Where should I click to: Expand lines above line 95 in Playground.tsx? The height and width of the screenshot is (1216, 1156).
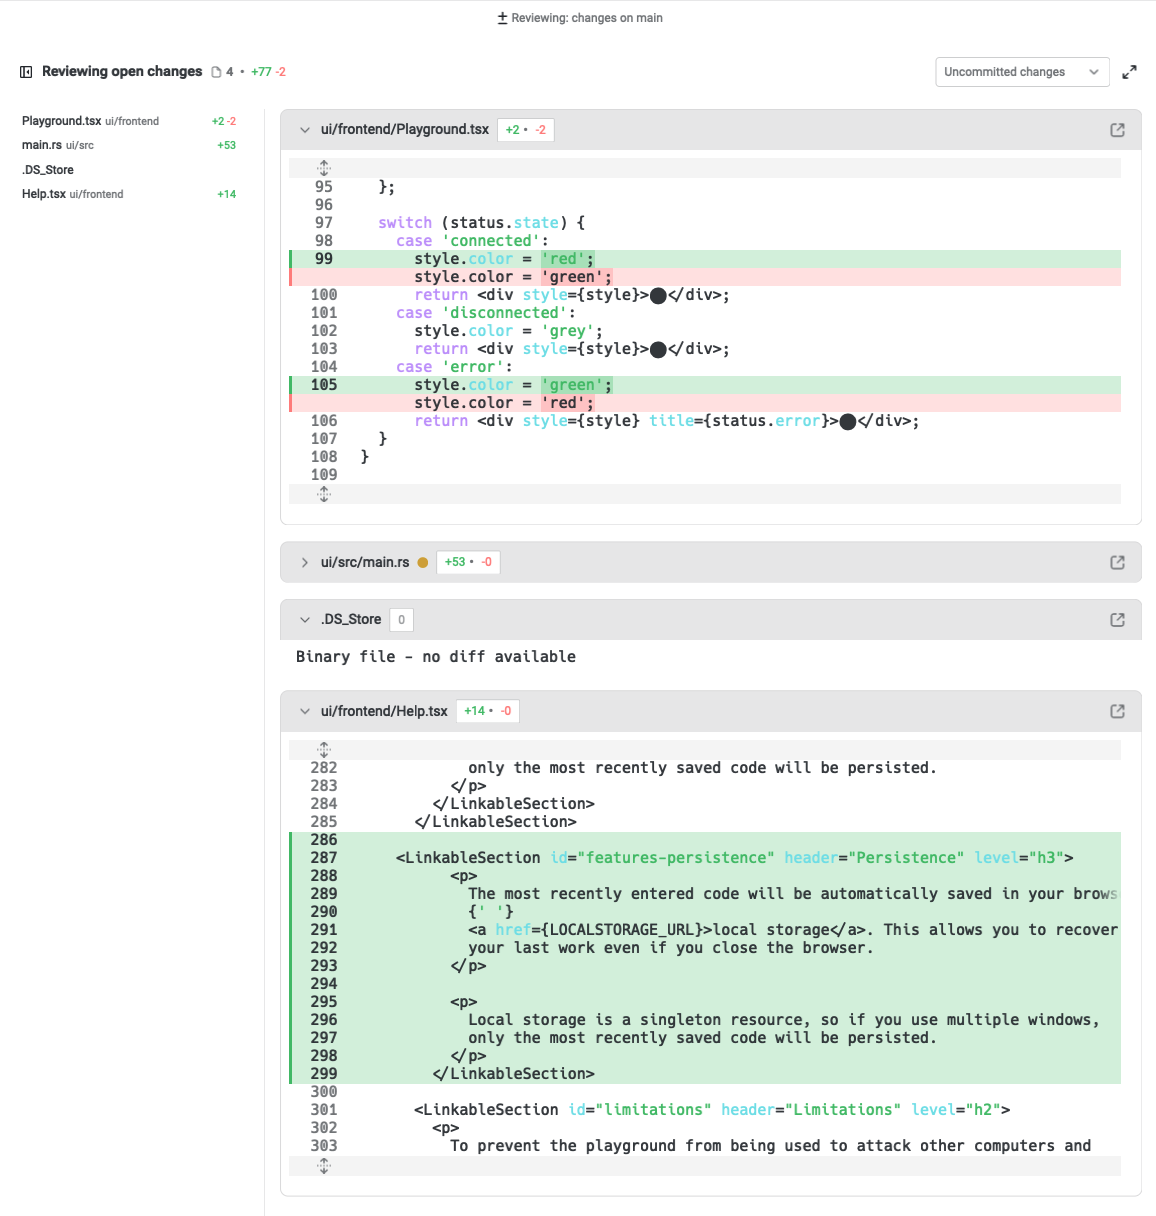(324, 168)
